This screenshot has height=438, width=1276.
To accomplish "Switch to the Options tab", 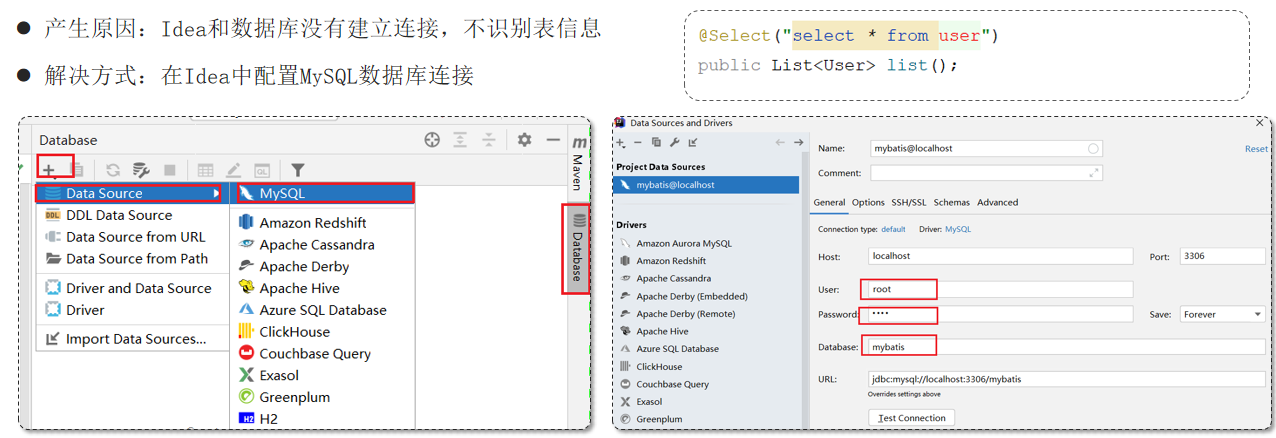I will pos(868,202).
